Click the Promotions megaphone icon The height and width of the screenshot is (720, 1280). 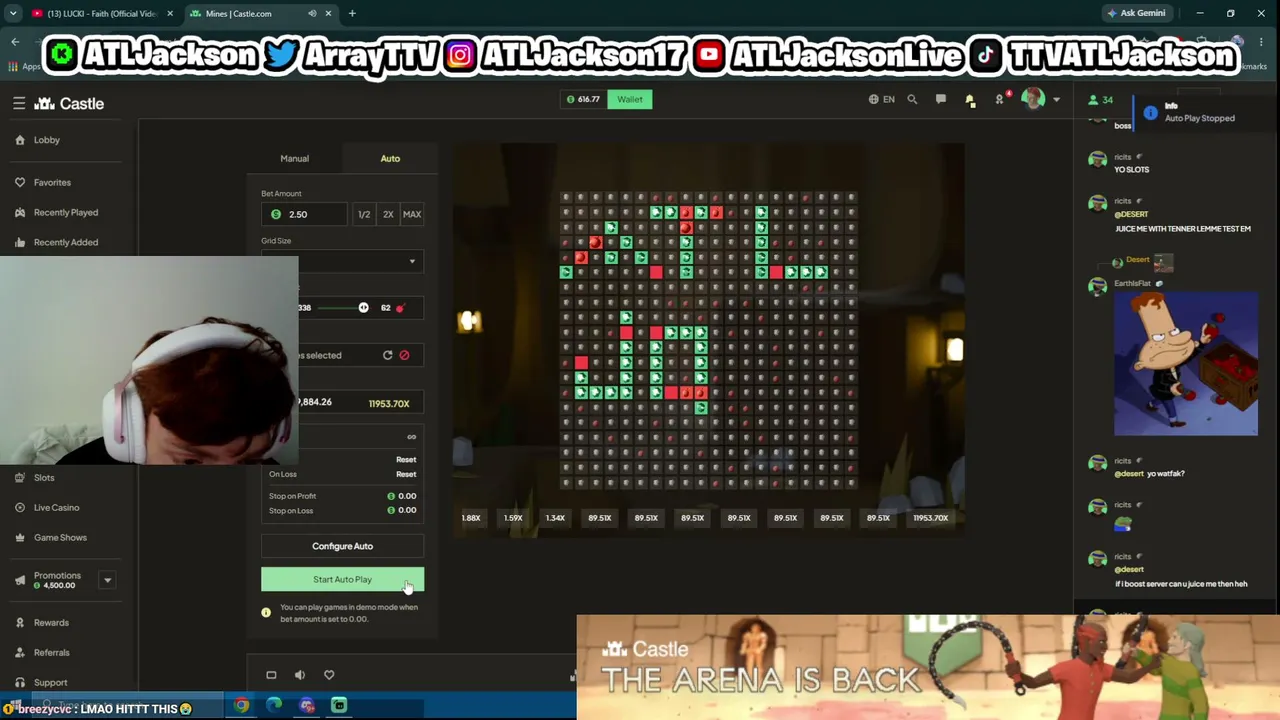coord(20,580)
